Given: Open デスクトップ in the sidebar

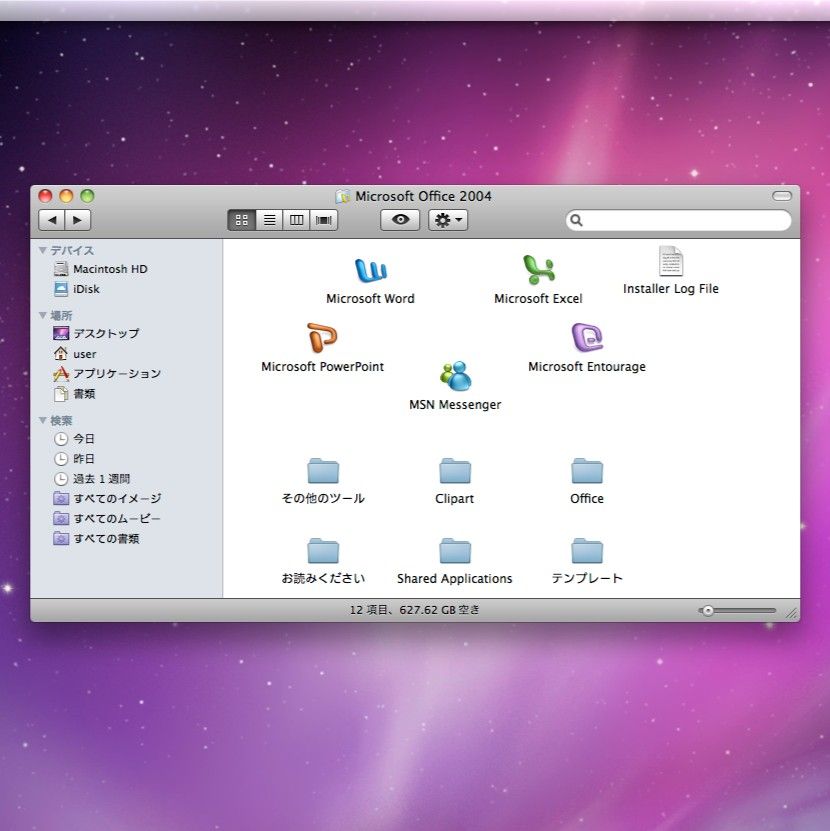Looking at the screenshot, I should point(96,333).
